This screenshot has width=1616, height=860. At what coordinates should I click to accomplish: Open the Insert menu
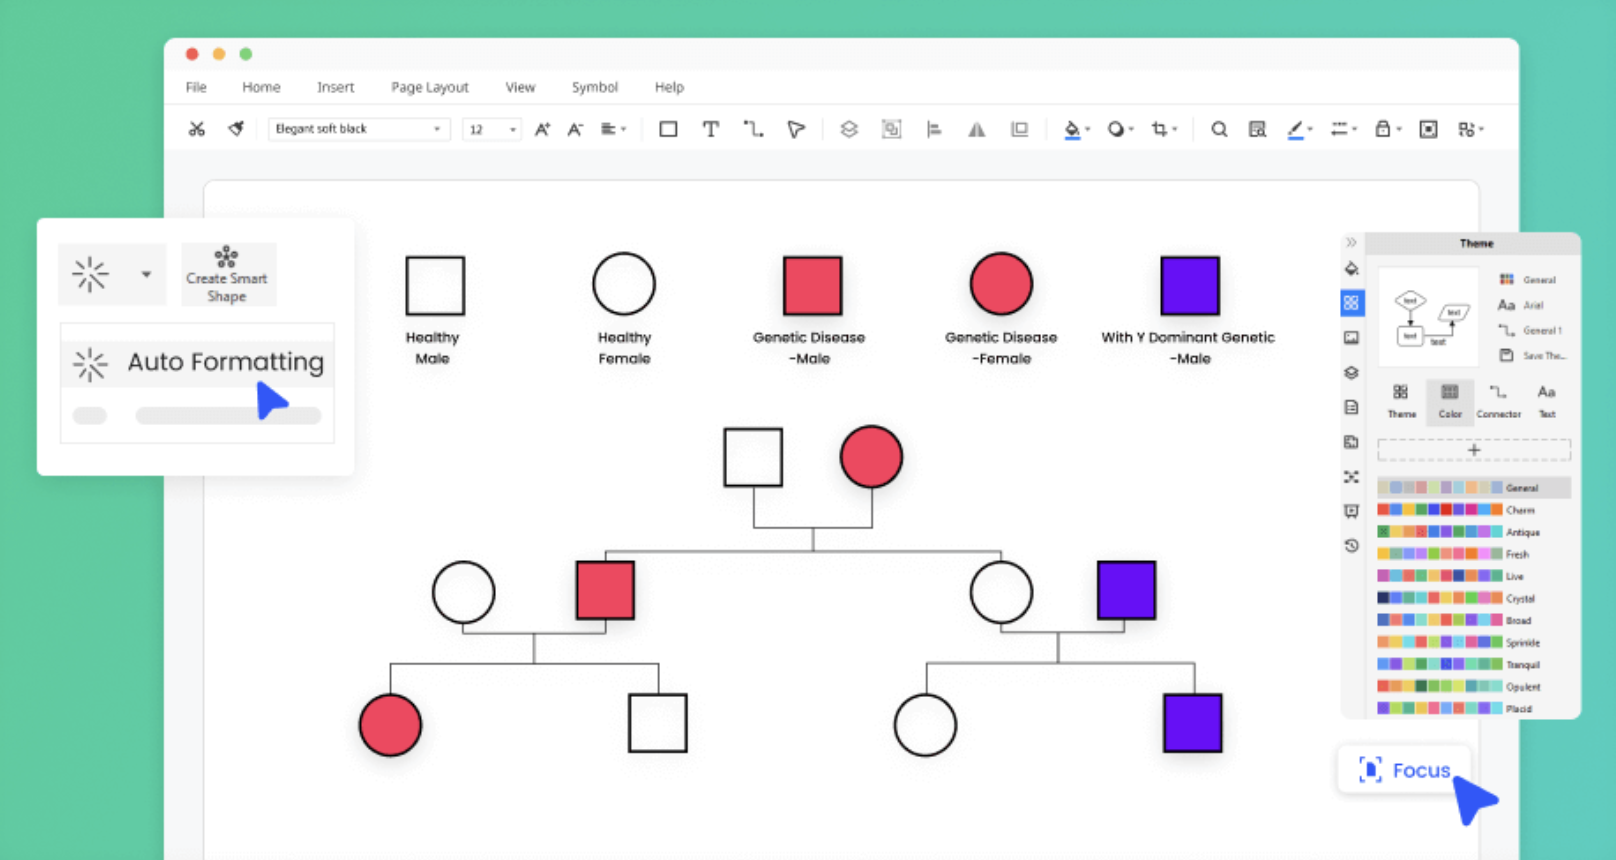tap(336, 87)
